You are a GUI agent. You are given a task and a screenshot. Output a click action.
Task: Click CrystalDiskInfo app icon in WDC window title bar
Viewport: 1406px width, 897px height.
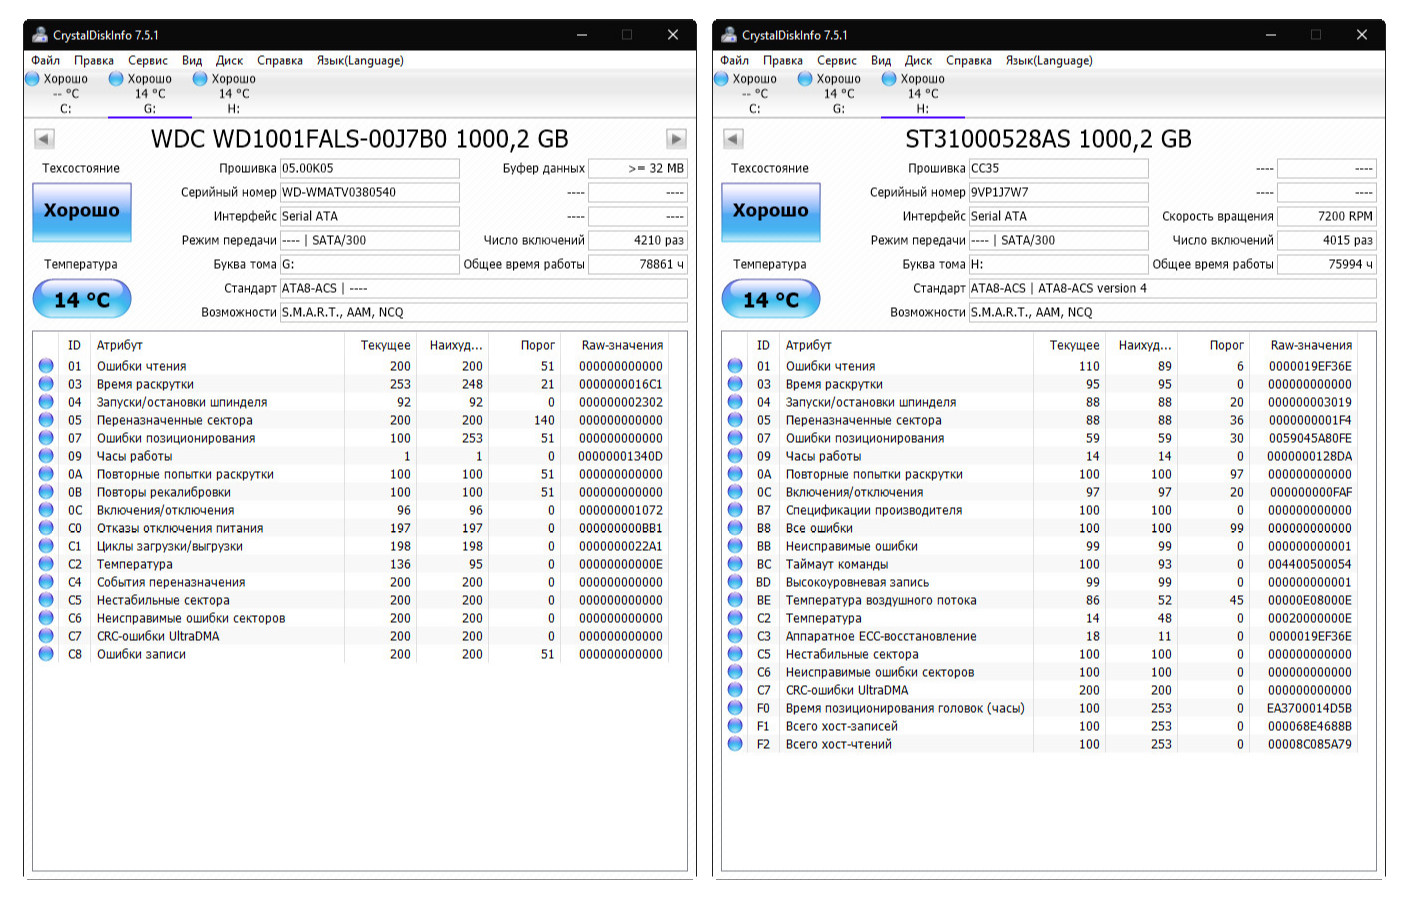[x=40, y=35]
